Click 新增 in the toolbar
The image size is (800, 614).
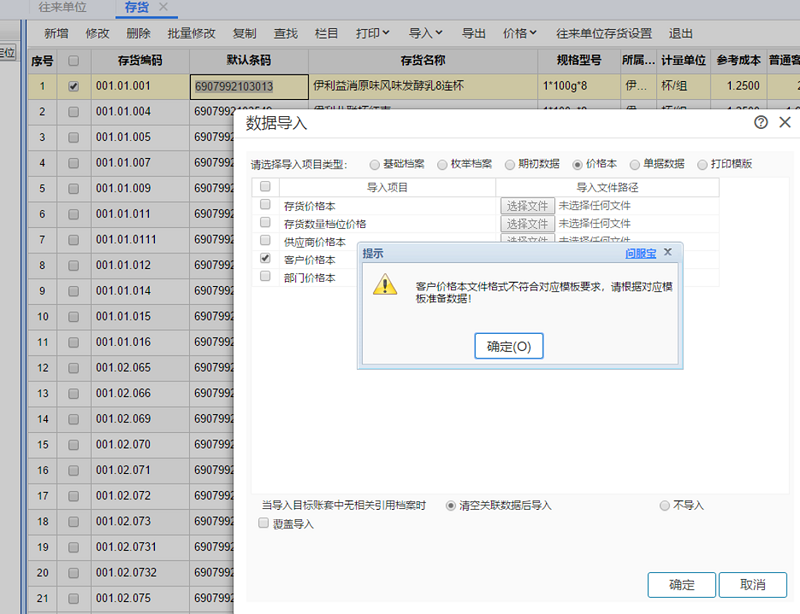tap(56, 34)
